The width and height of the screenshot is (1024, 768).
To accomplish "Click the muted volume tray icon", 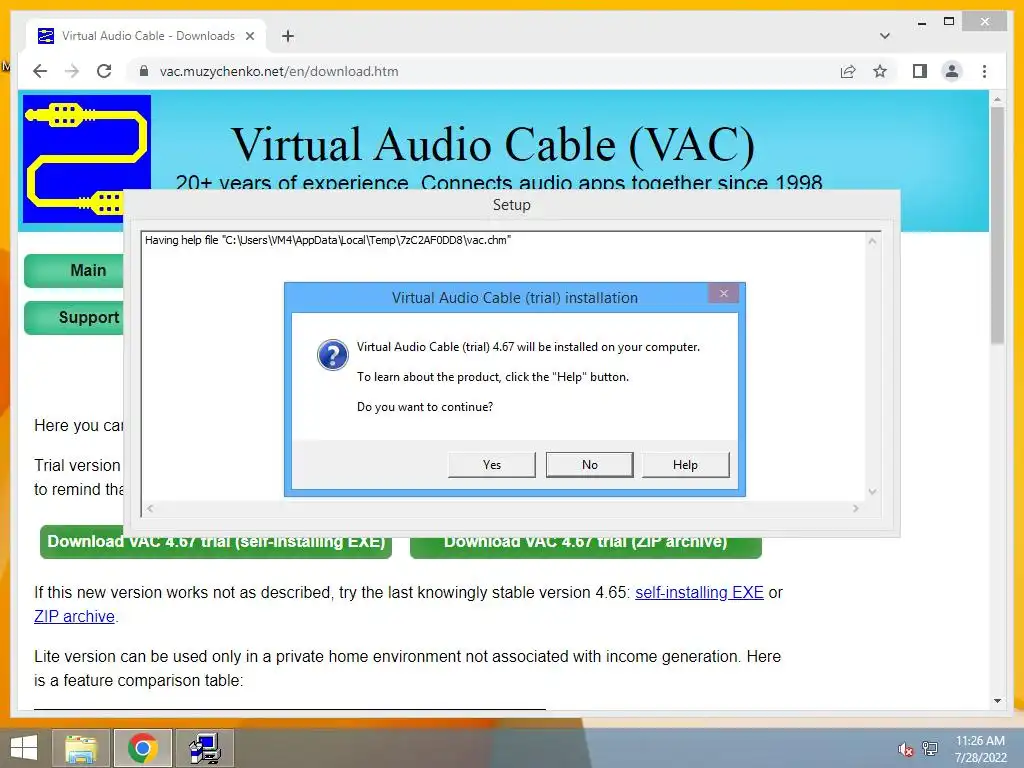I will (x=905, y=749).
